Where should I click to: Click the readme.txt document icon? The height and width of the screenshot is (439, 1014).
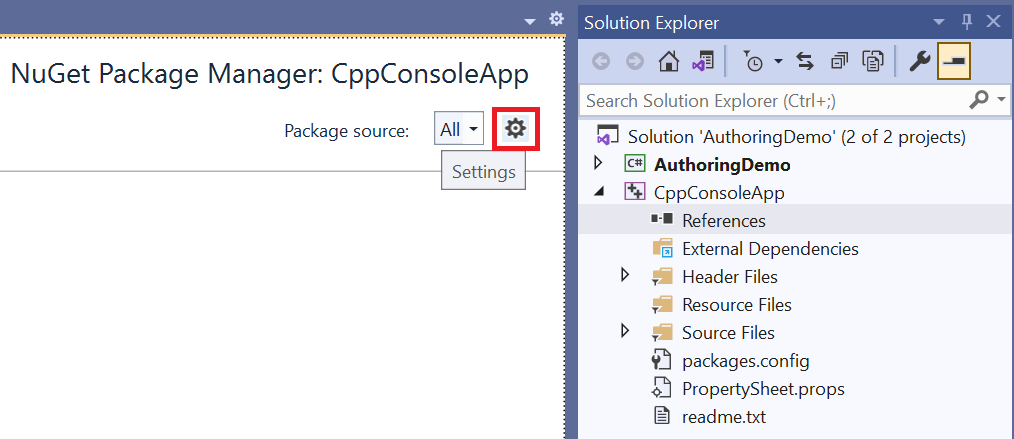[x=661, y=416]
